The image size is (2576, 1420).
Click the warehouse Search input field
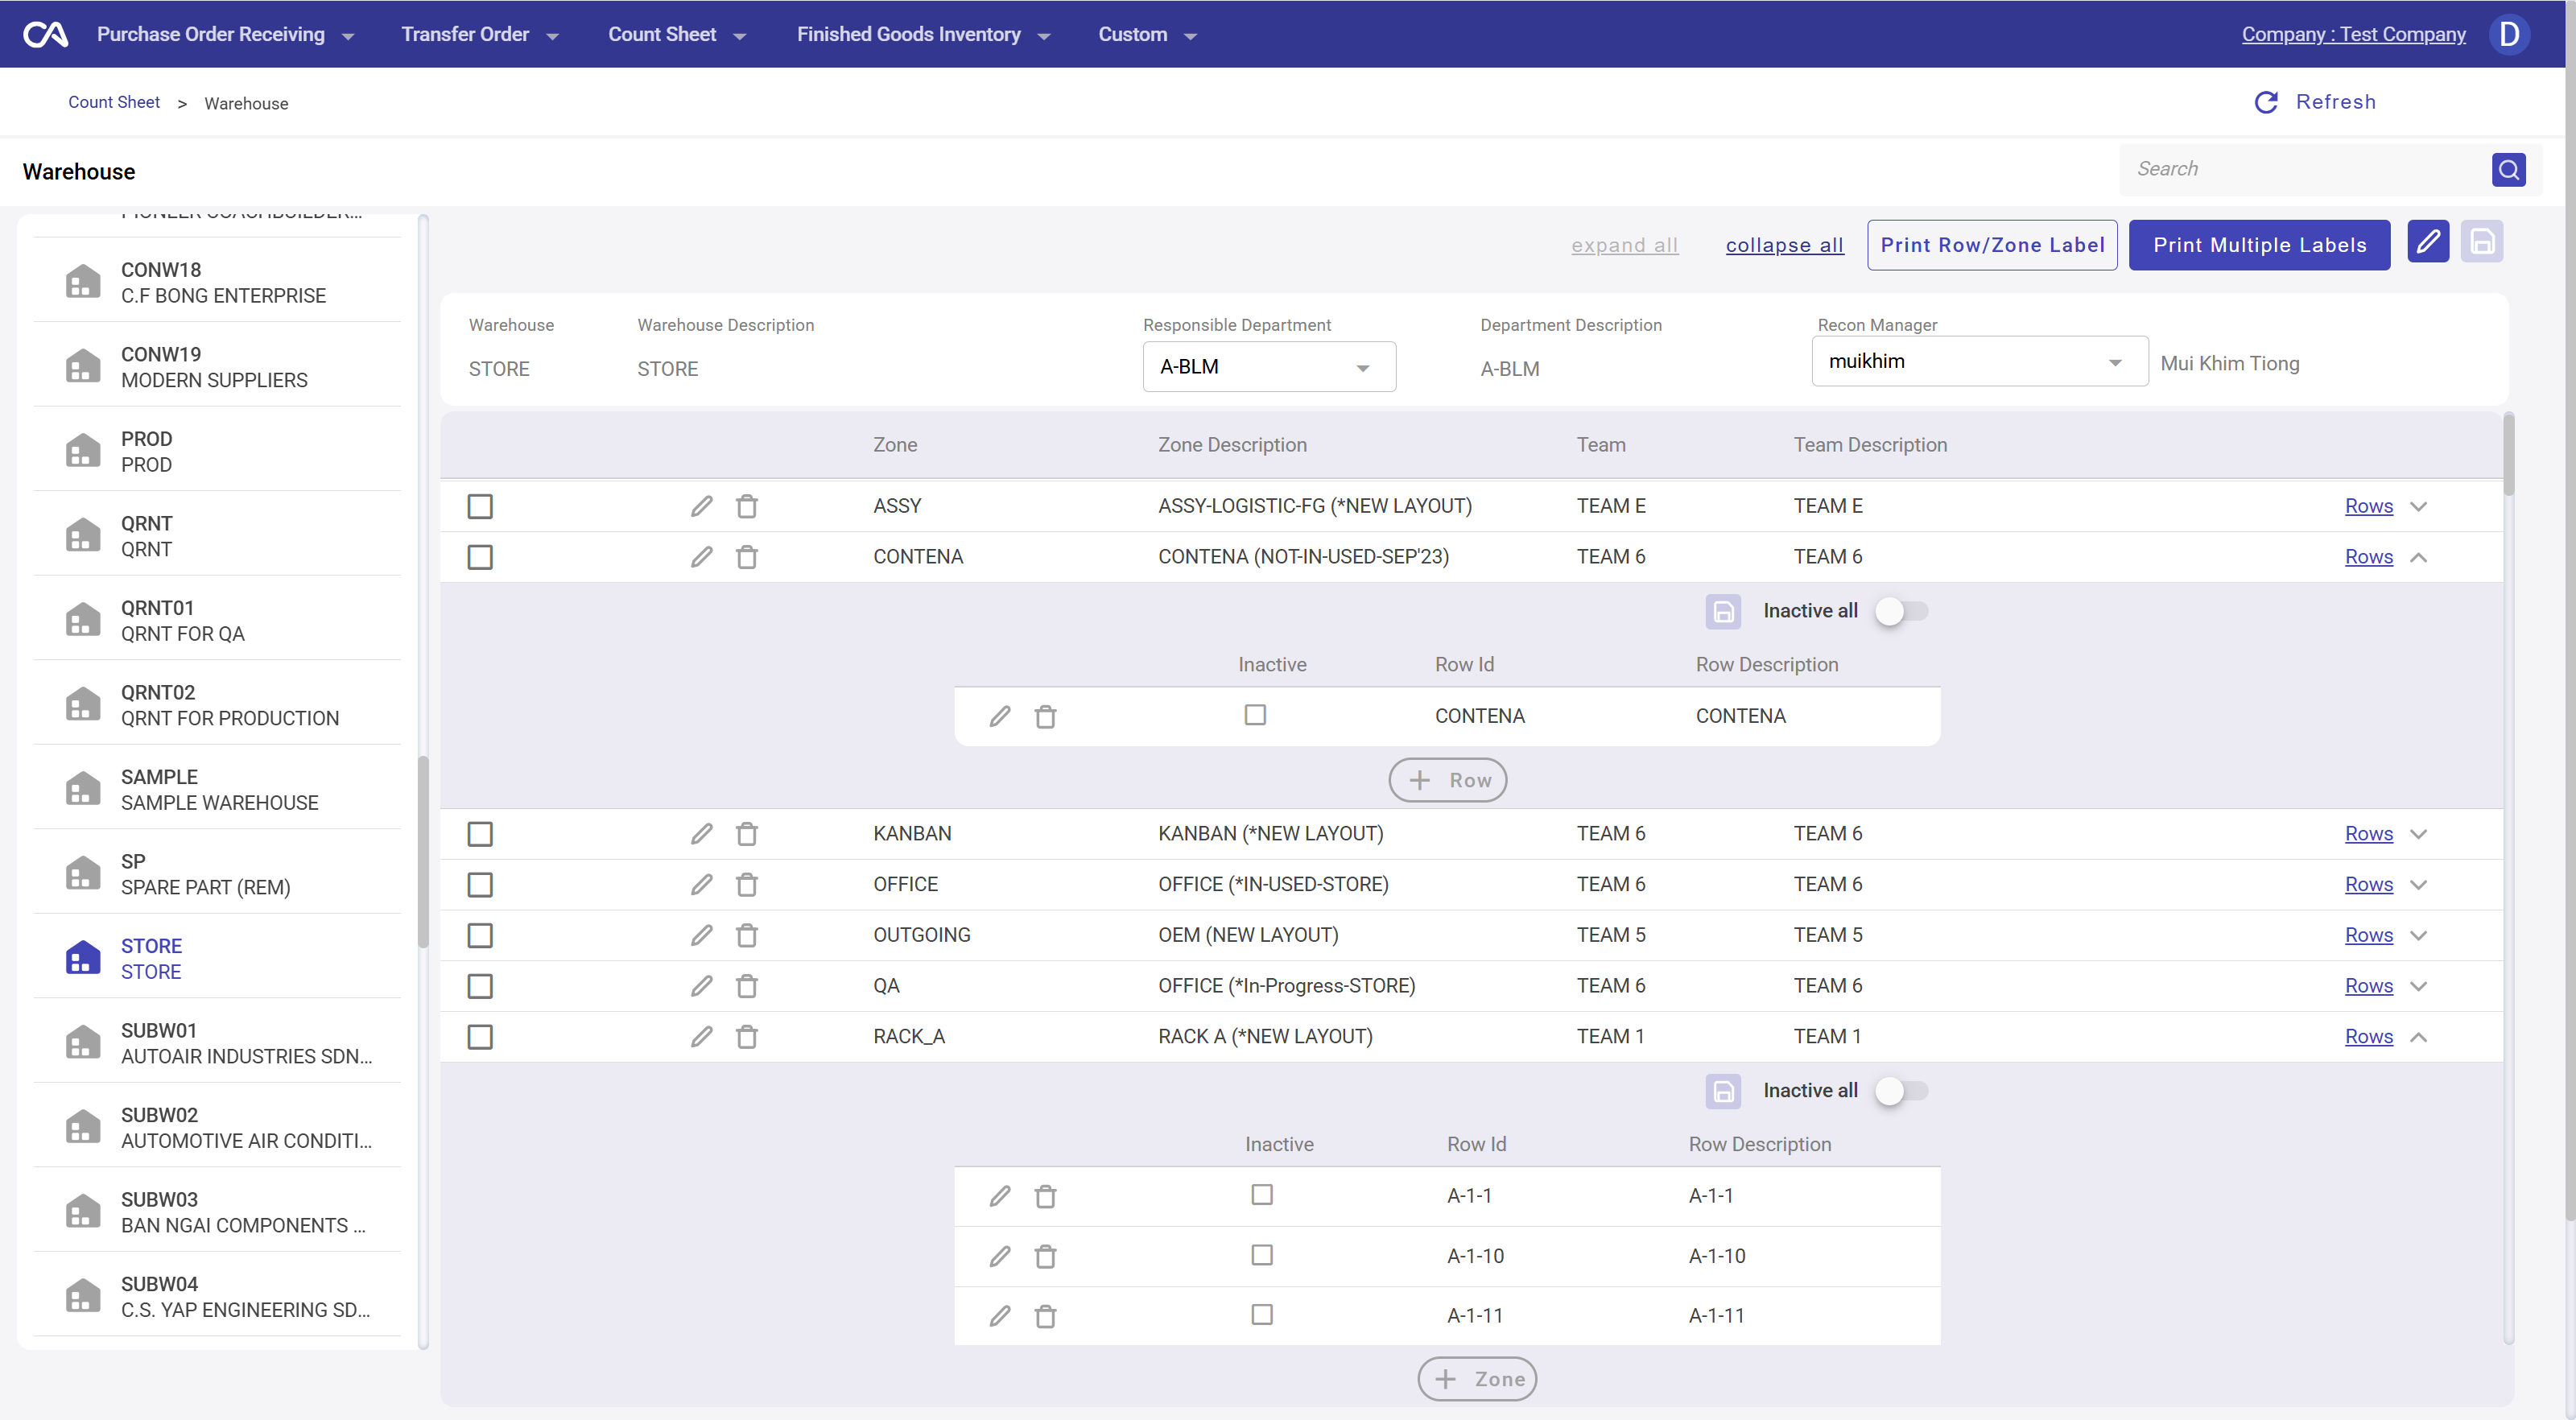(x=2305, y=169)
